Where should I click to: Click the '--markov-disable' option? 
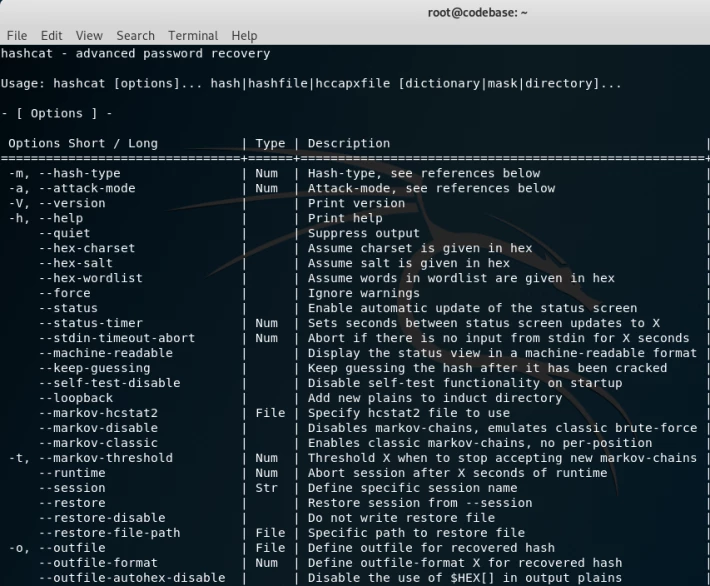point(98,427)
